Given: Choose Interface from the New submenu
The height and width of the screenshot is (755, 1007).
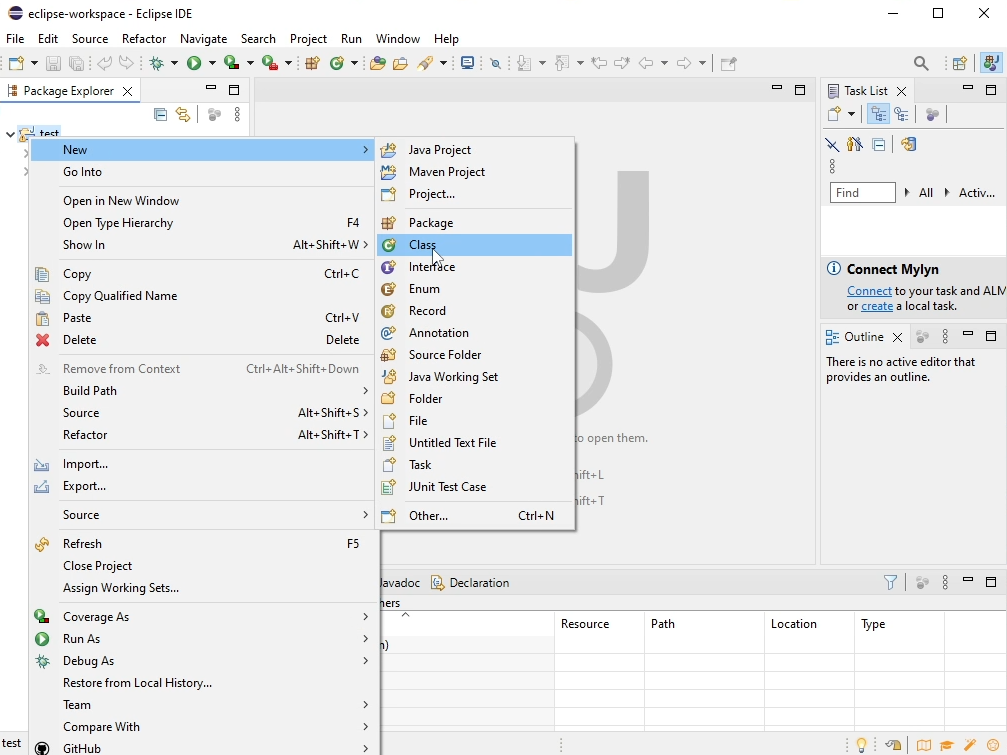Looking at the screenshot, I should click(x=474, y=266).
